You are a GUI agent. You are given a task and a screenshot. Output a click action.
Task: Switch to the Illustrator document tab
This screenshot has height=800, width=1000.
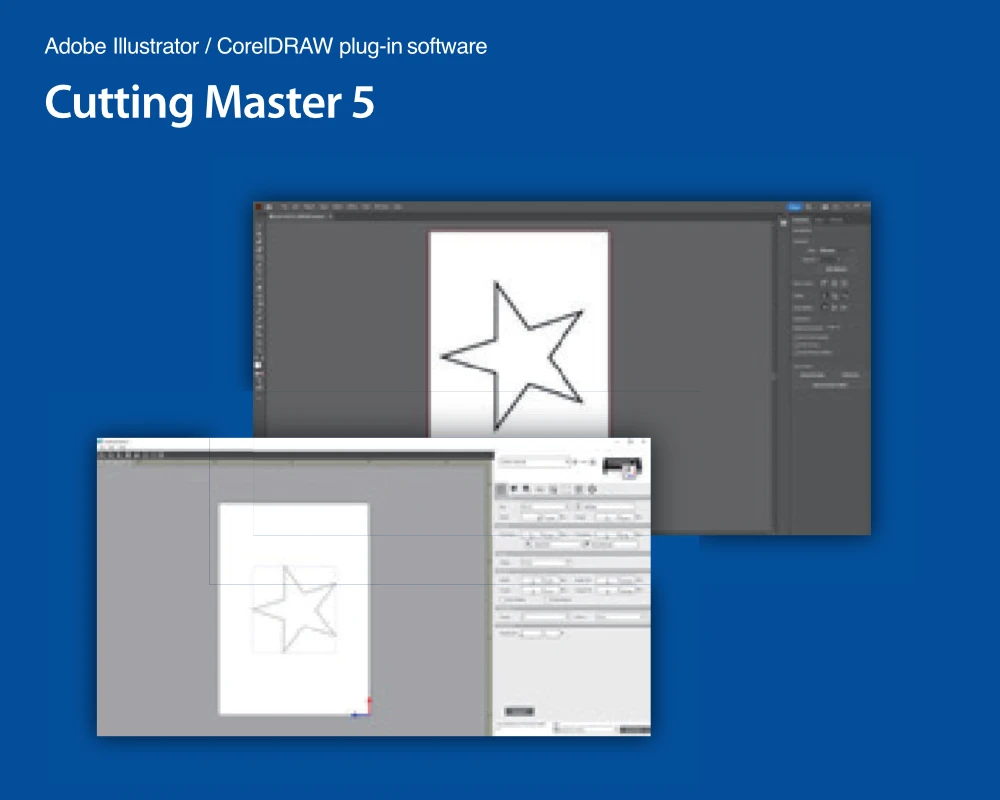(300, 216)
